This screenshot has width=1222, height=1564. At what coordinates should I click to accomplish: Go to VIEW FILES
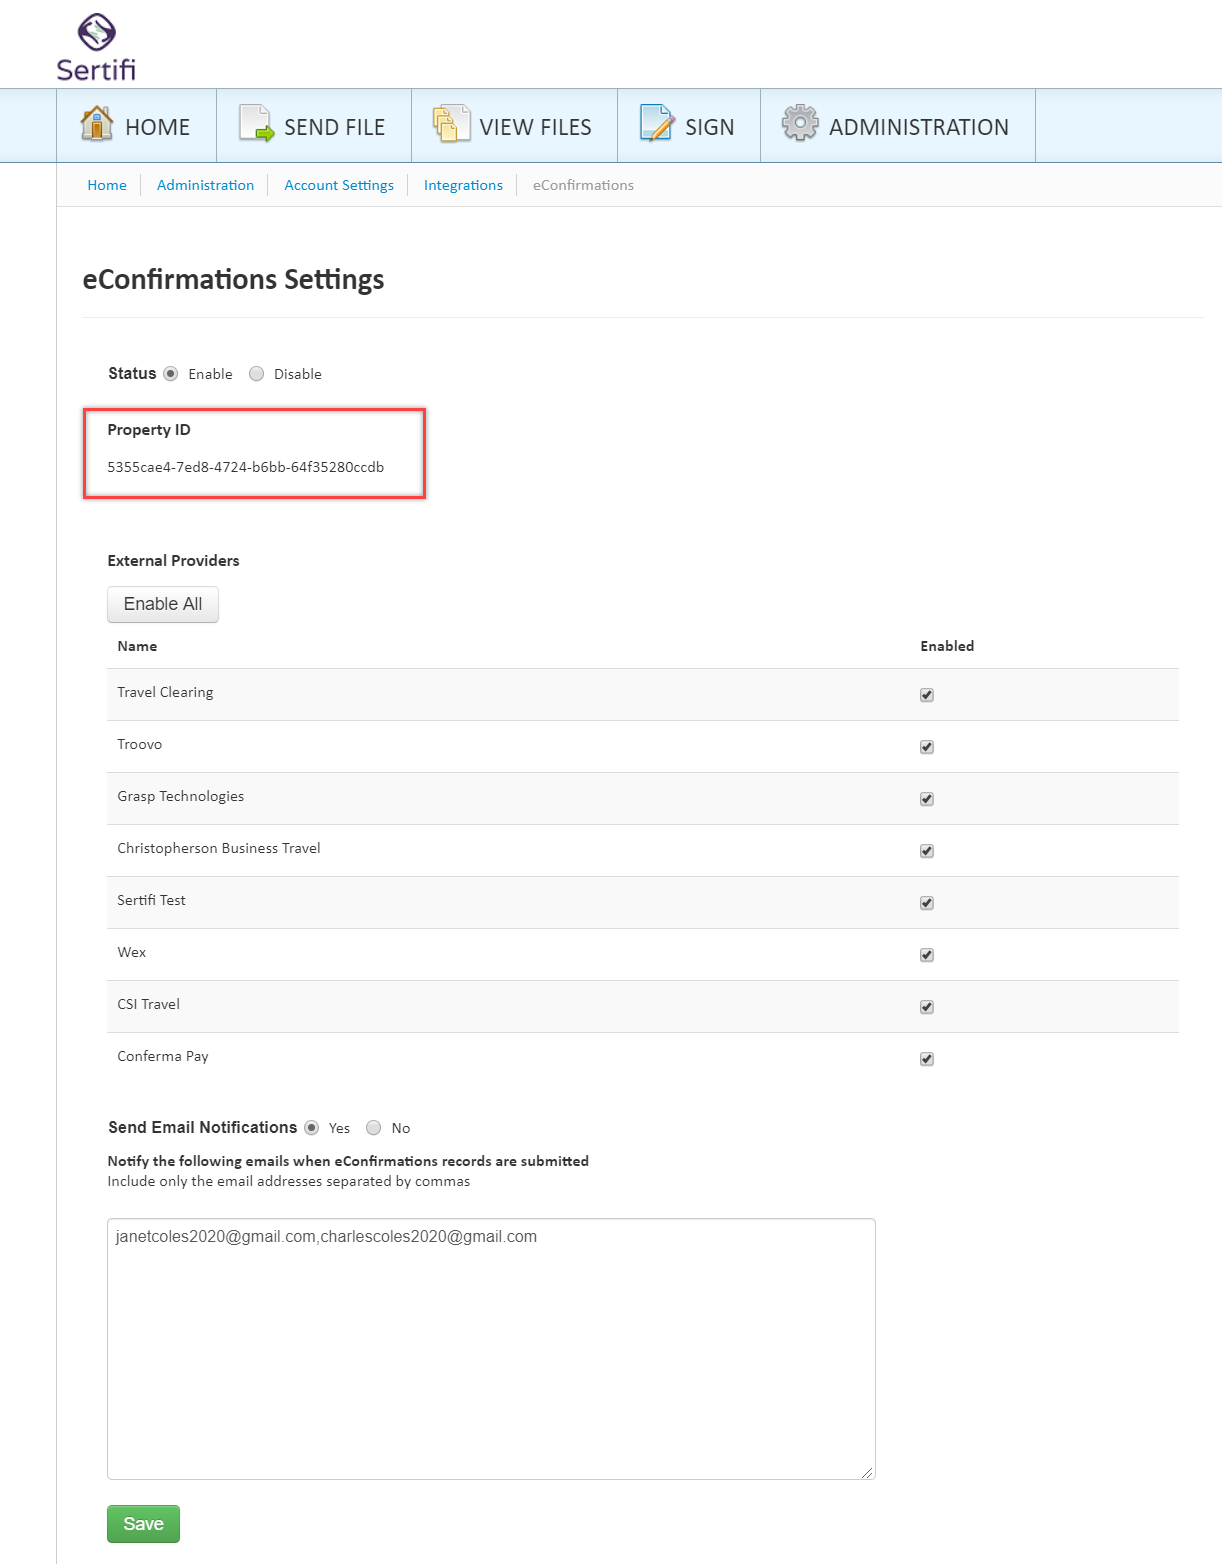pyautogui.click(x=514, y=126)
